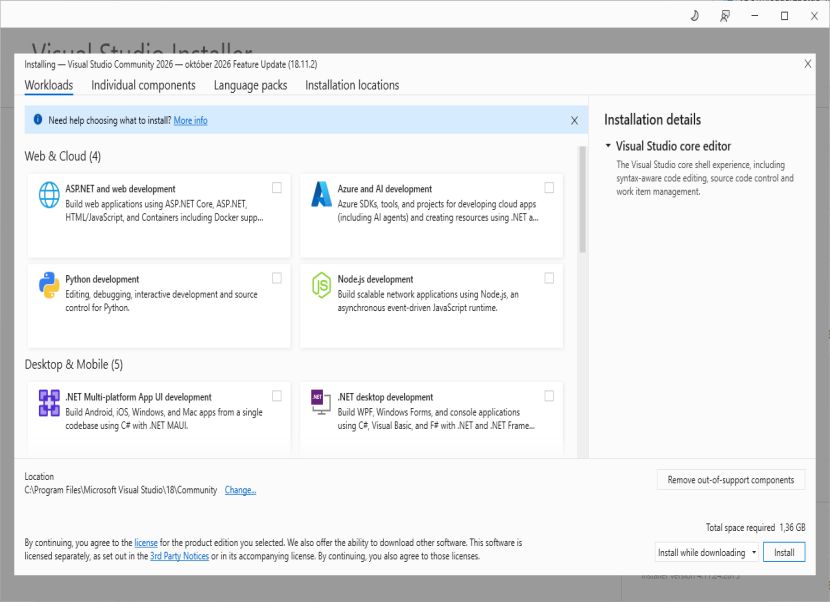This screenshot has width=830, height=602.
Task: Collapse Visual Studio core editor section
Action: click(608, 146)
